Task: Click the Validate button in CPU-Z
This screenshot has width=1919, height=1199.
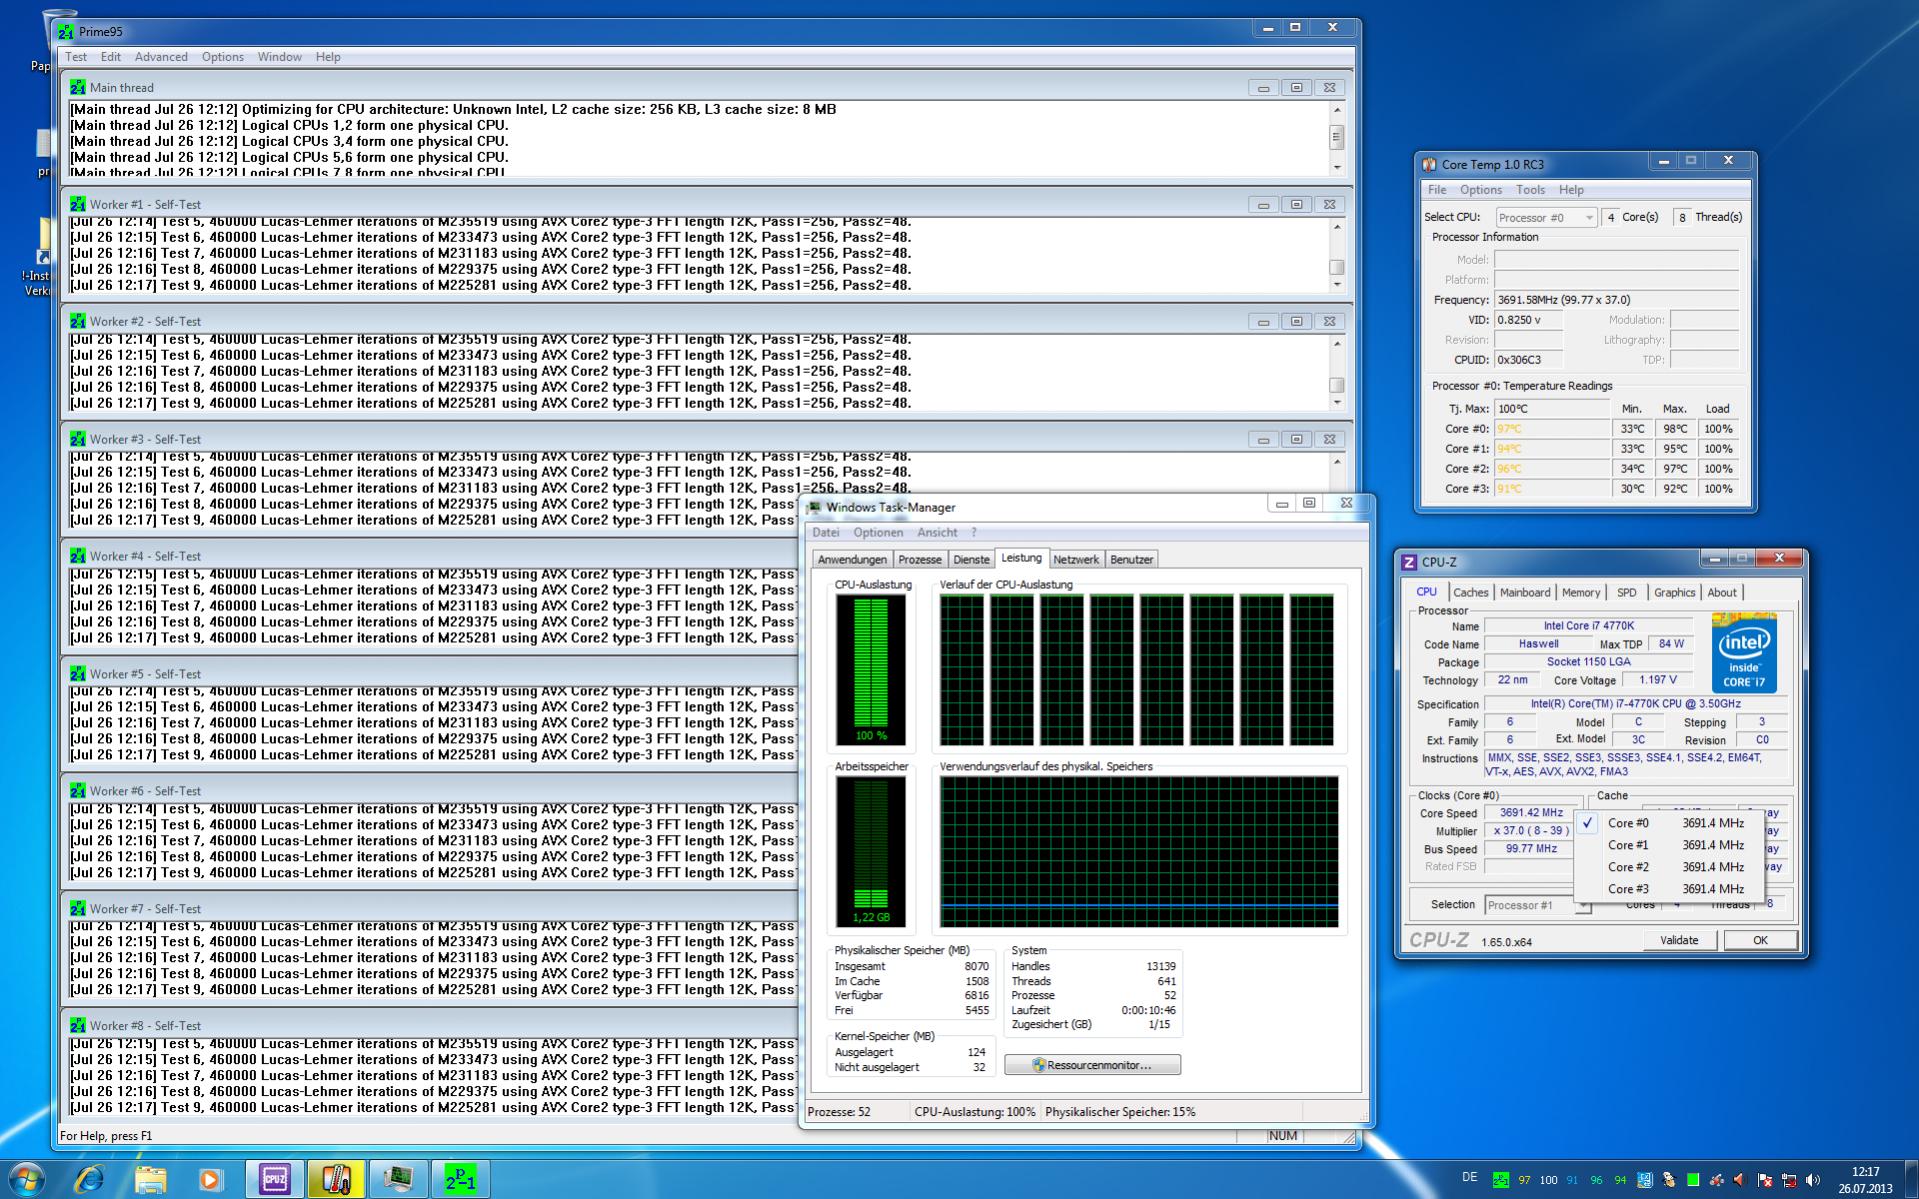Action: (x=1679, y=940)
